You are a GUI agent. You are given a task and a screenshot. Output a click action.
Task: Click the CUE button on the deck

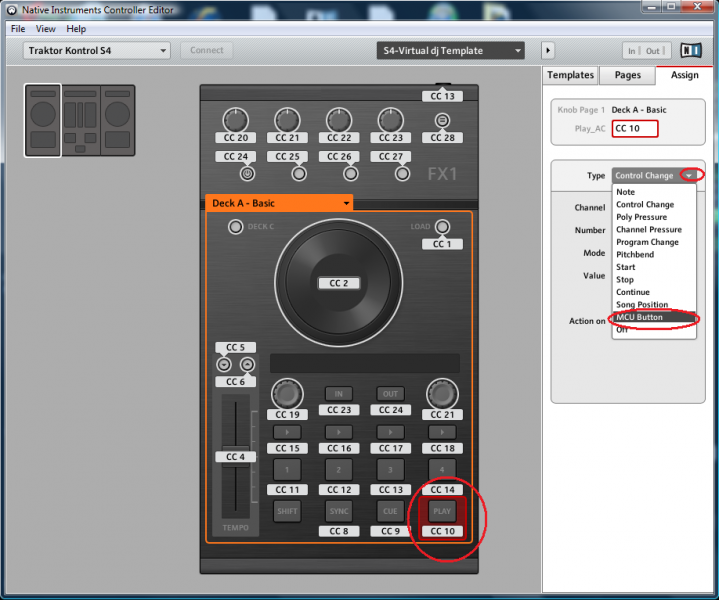(391, 511)
